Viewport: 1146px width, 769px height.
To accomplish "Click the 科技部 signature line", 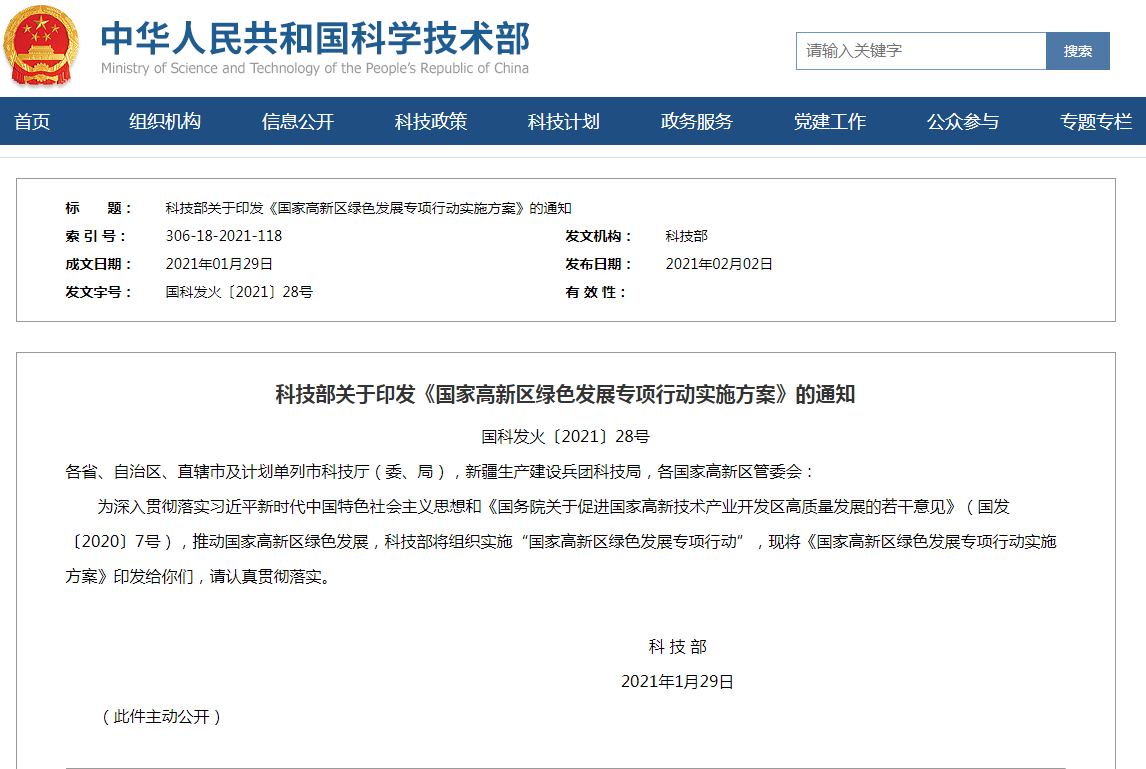I will 677,647.
